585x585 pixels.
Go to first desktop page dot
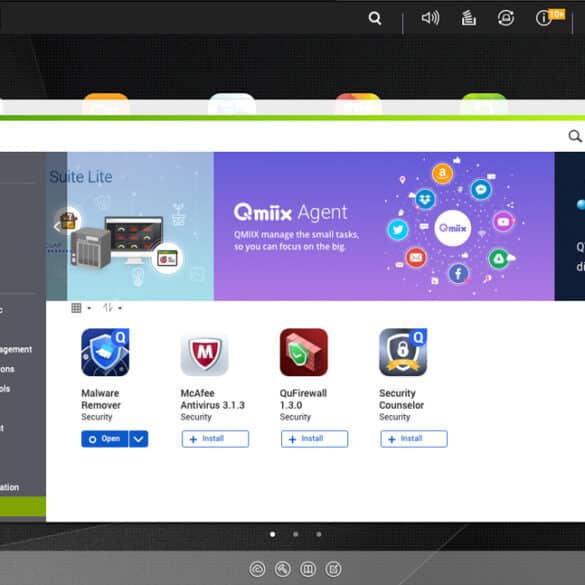[273, 534]
